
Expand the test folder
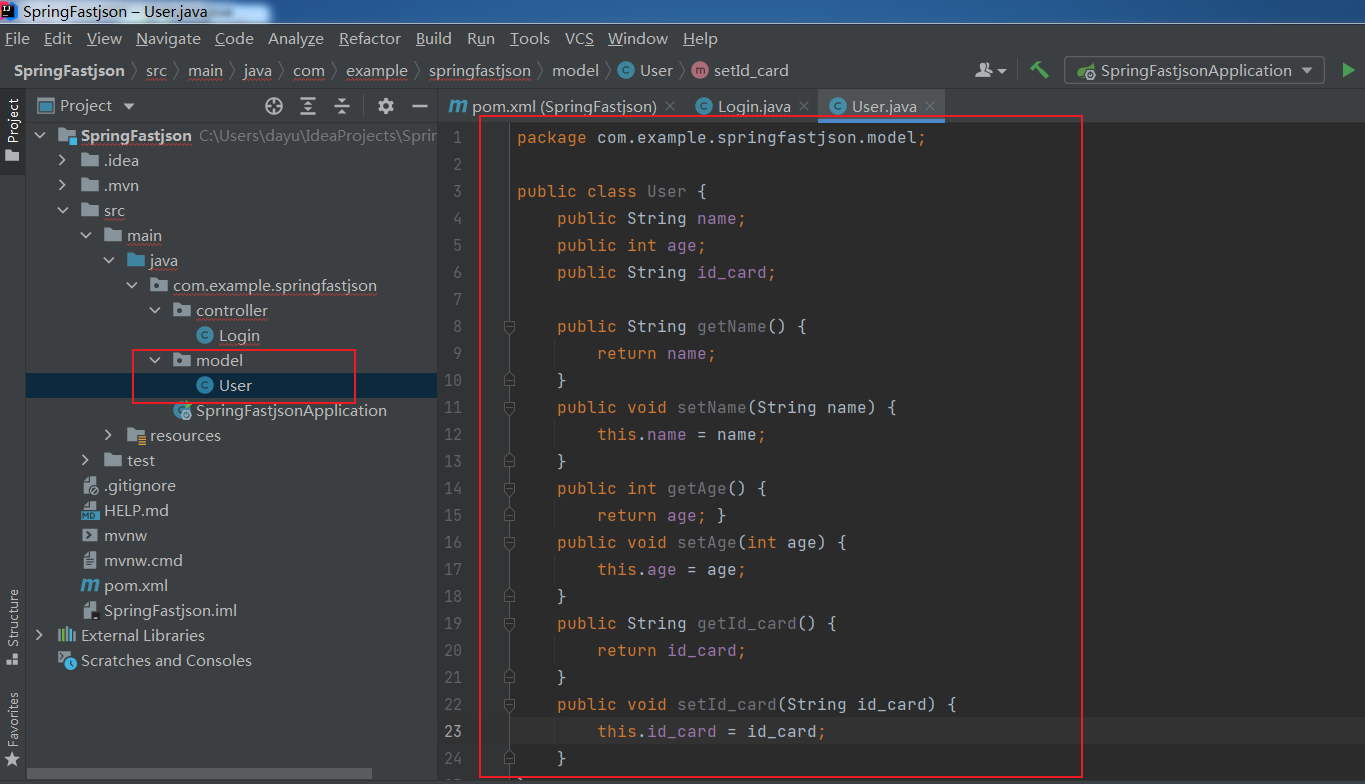[85, 461]
